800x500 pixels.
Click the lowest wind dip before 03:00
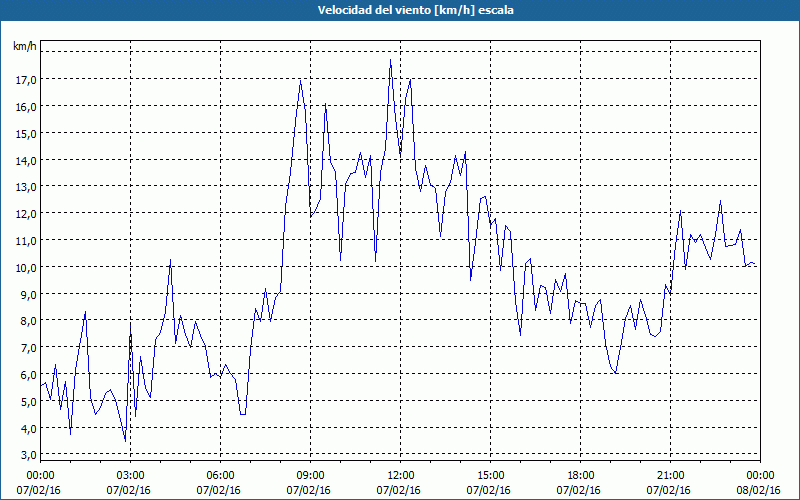point(125,440)
